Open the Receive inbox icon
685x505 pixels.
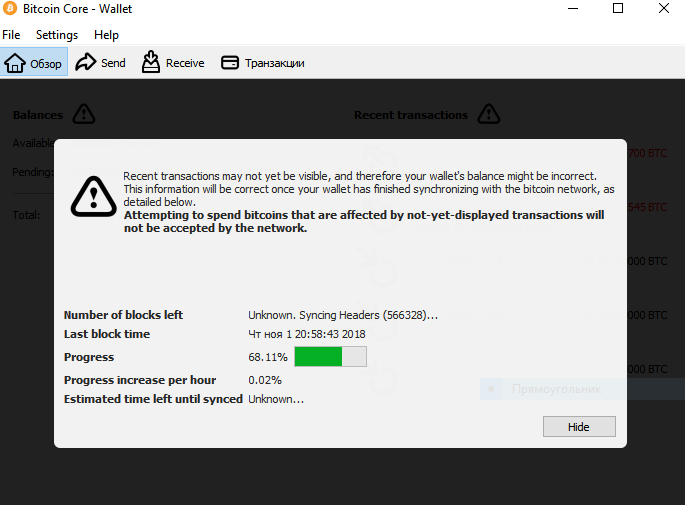(151, 62)
